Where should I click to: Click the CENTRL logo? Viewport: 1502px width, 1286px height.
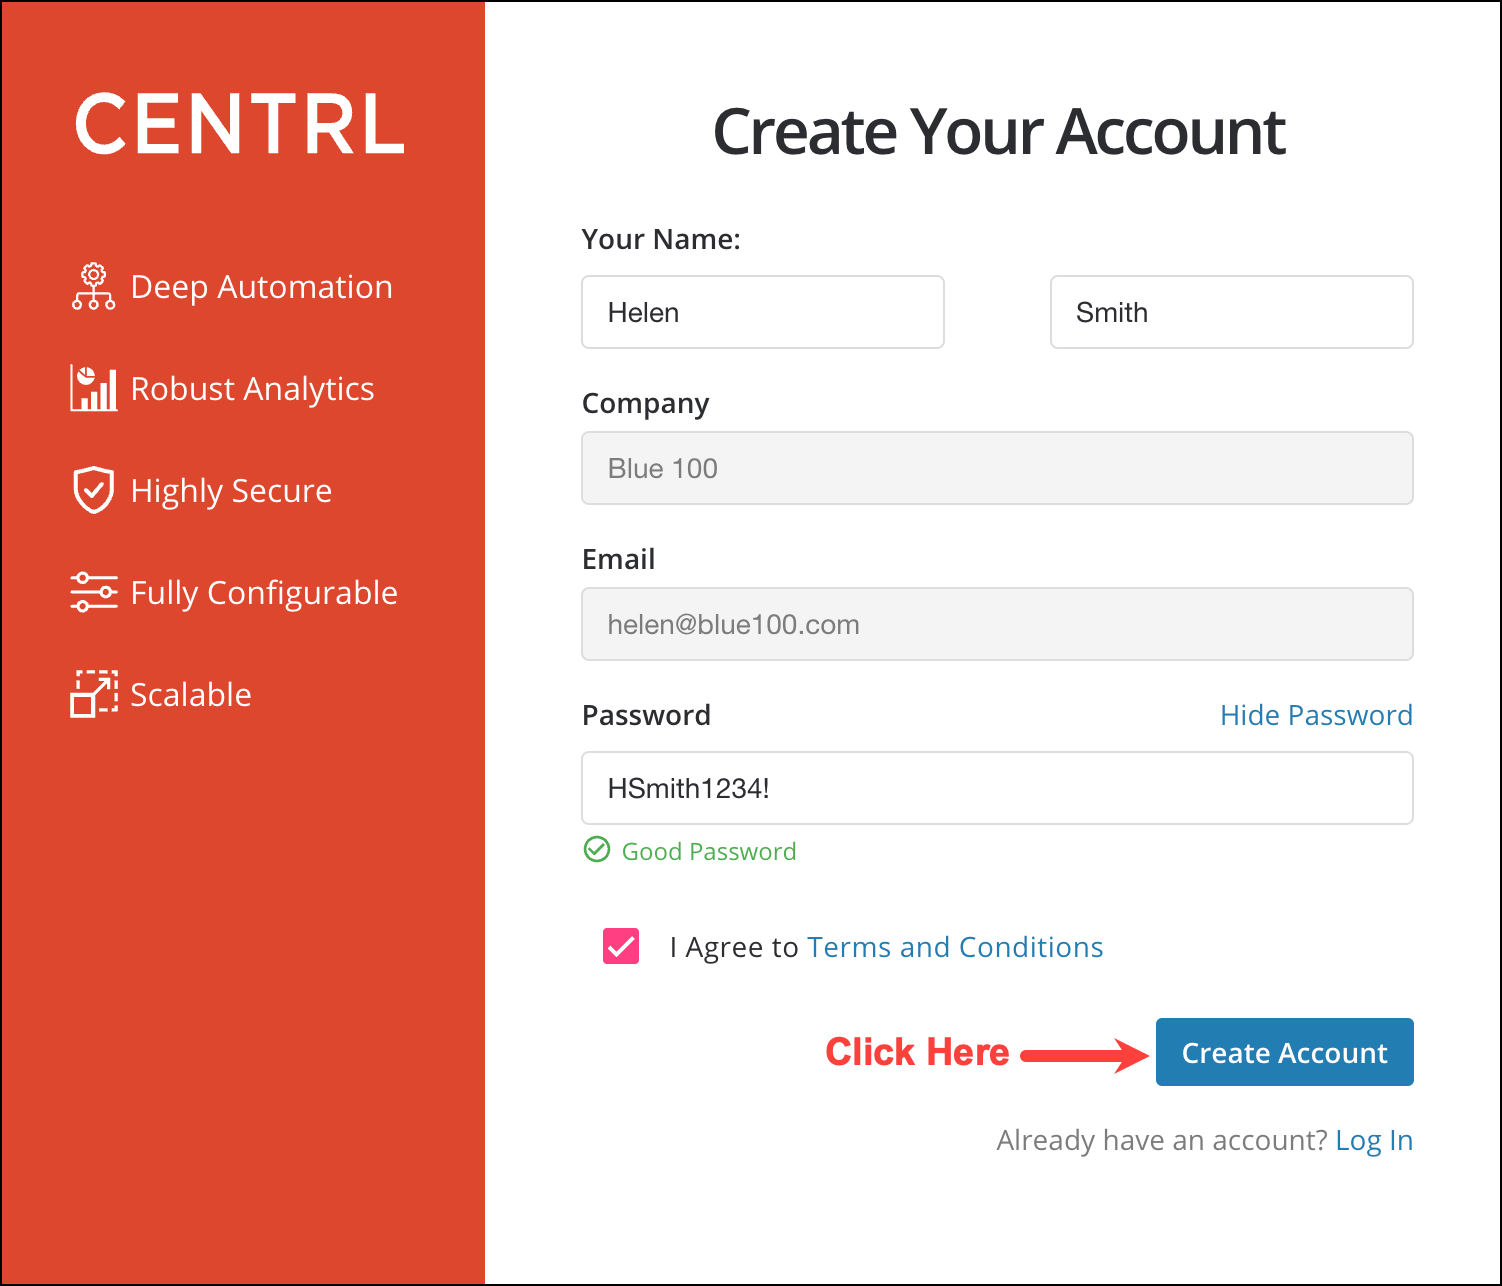240,125
